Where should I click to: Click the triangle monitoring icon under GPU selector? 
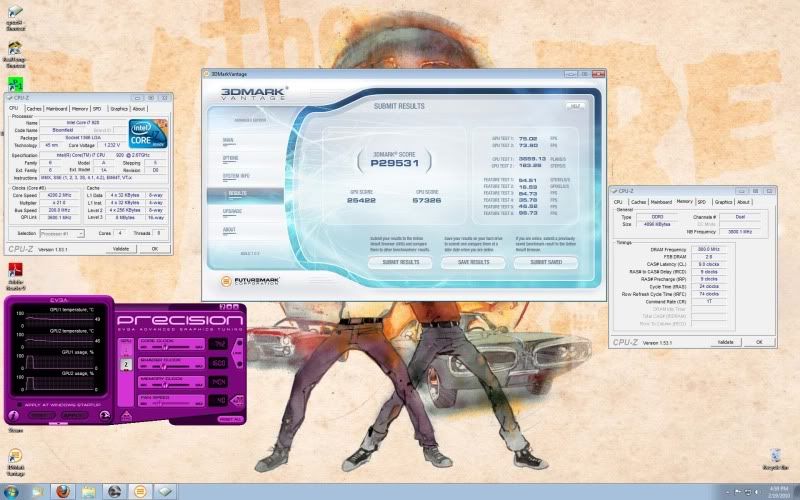coord(126,417)
